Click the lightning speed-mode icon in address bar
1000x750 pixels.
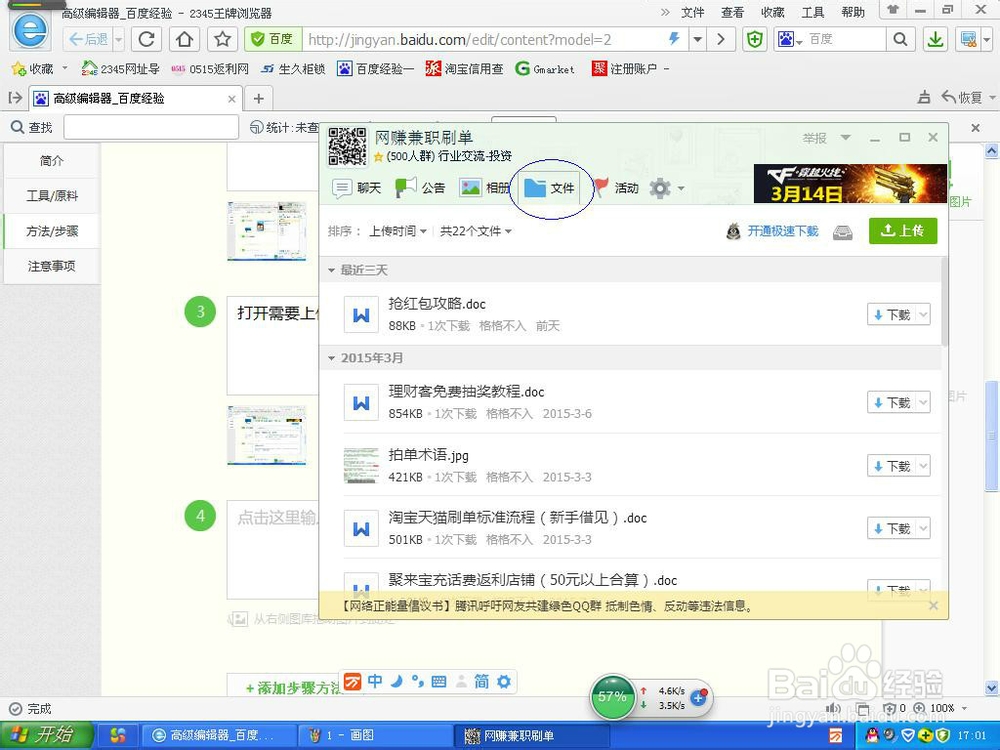pos(674,39)
